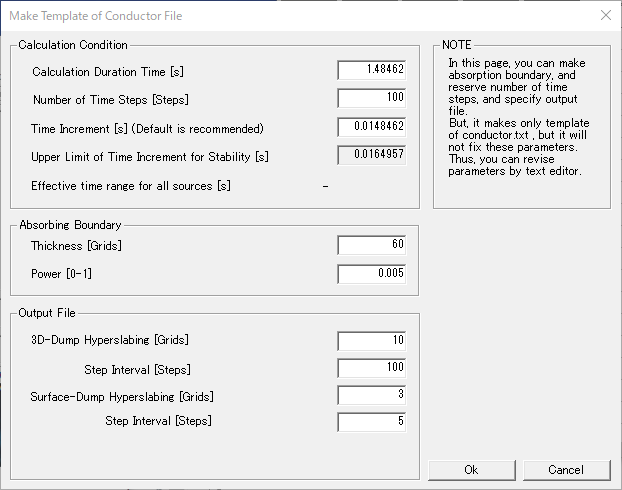This screenshot has width=622, height=490.
Task: Click the Output File group label
Action: pyautogui.click(x=47, y=313)
